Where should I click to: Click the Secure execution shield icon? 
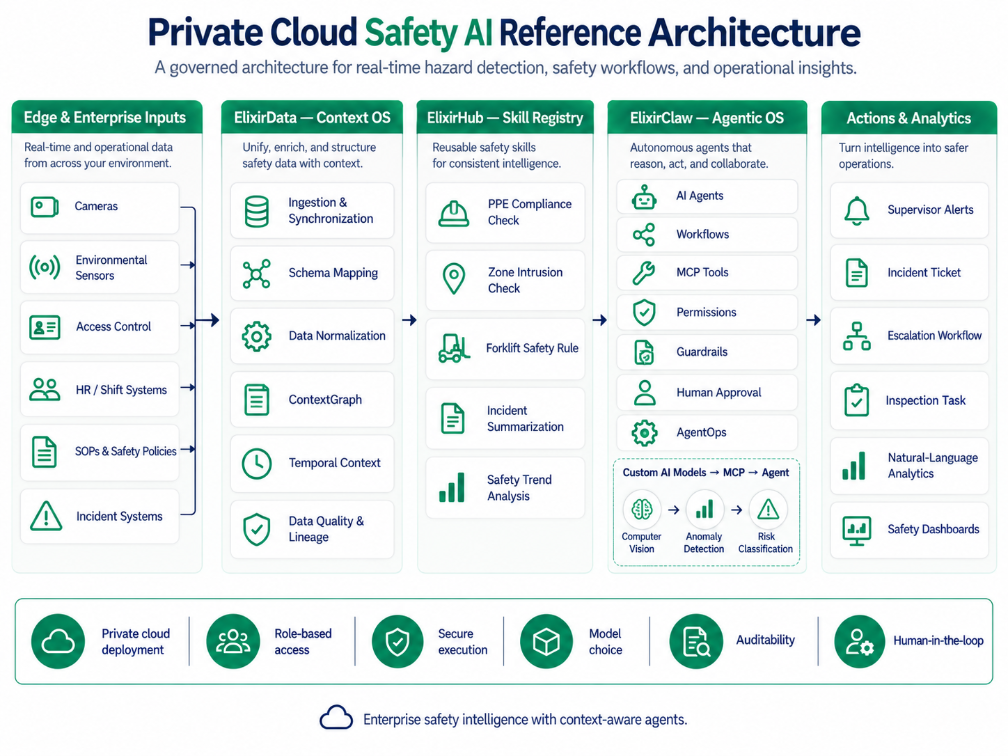[x=397, y=641]
